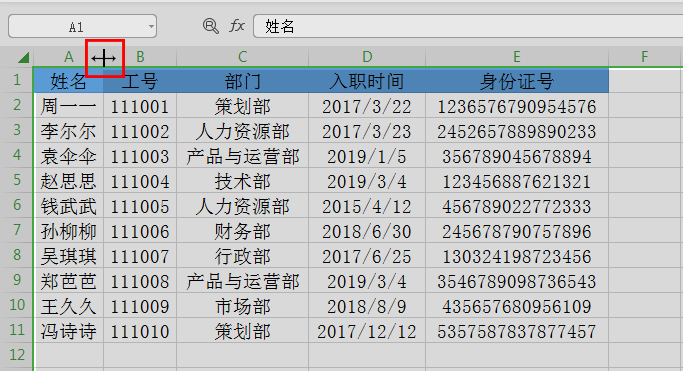Click the 行政部 department cell
The height and width of the screenshot is (371, 683).
243,256
